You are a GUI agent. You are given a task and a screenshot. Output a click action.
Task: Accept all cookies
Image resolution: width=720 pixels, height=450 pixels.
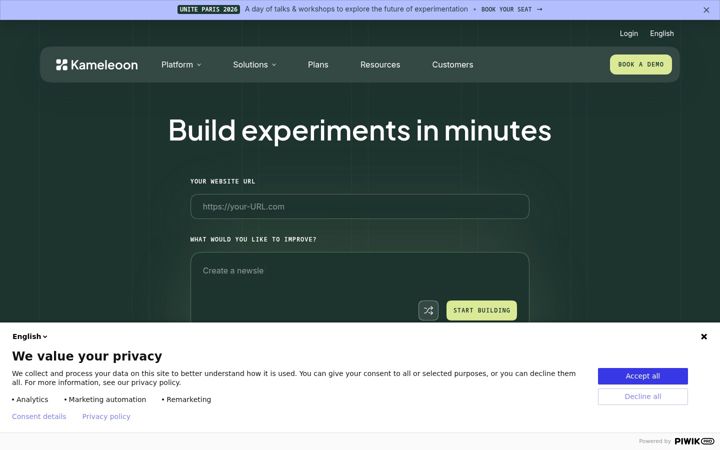pos(642,376)
